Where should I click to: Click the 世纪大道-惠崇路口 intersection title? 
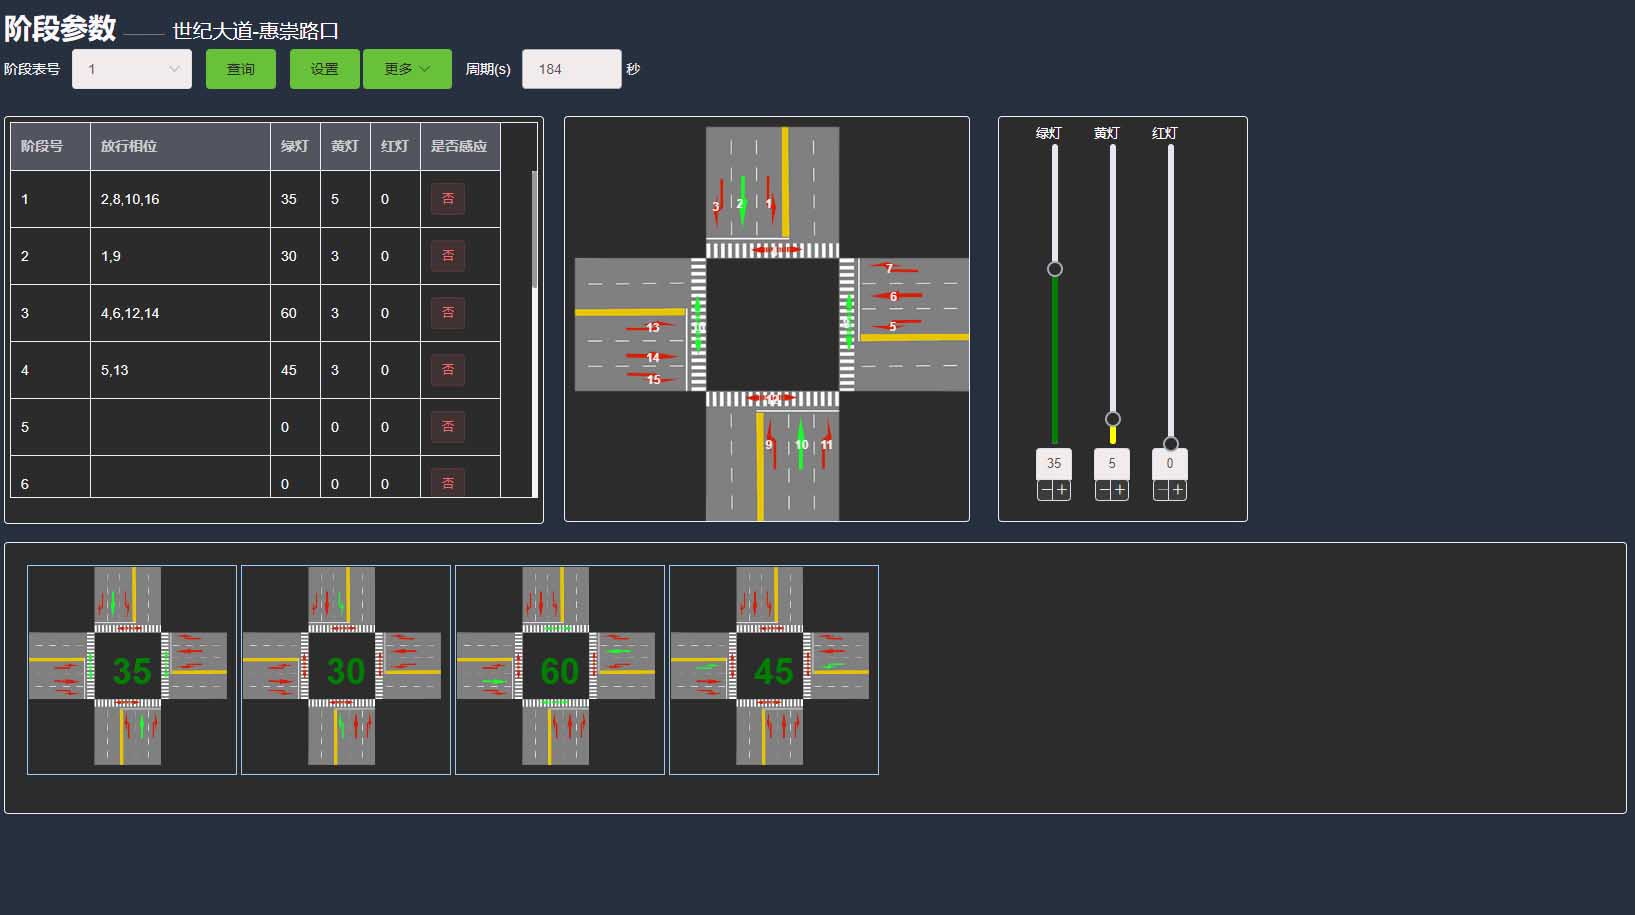[x=255, y=31]
